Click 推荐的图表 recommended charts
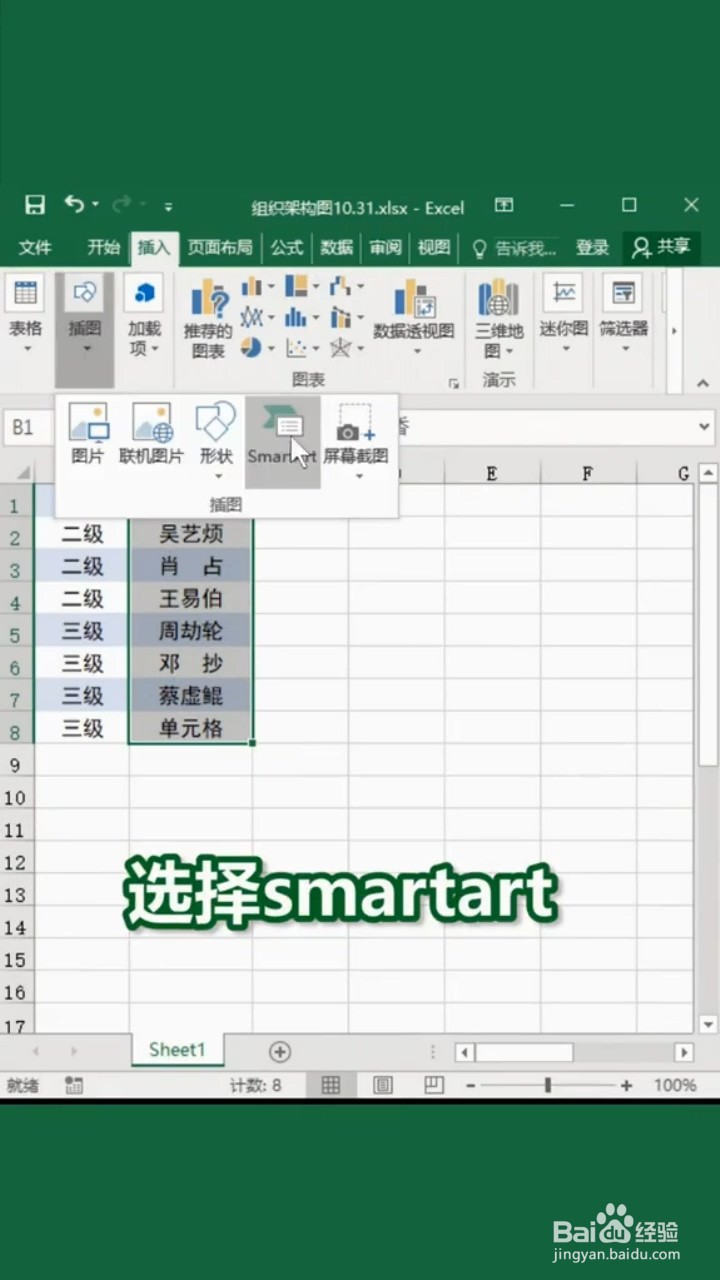This screenshot has width=720, height=1280. (x=208, y=320)
